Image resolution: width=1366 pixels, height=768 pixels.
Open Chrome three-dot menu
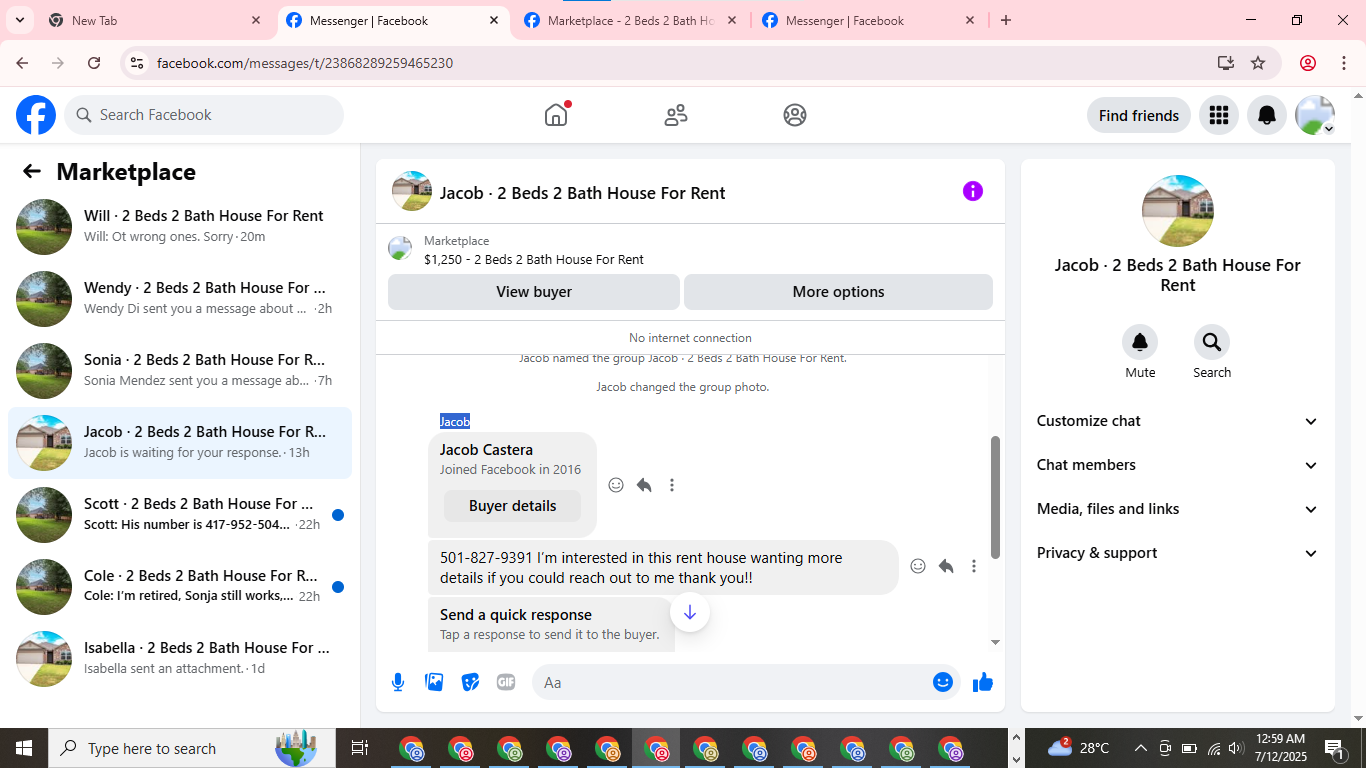coord(1343,63)
